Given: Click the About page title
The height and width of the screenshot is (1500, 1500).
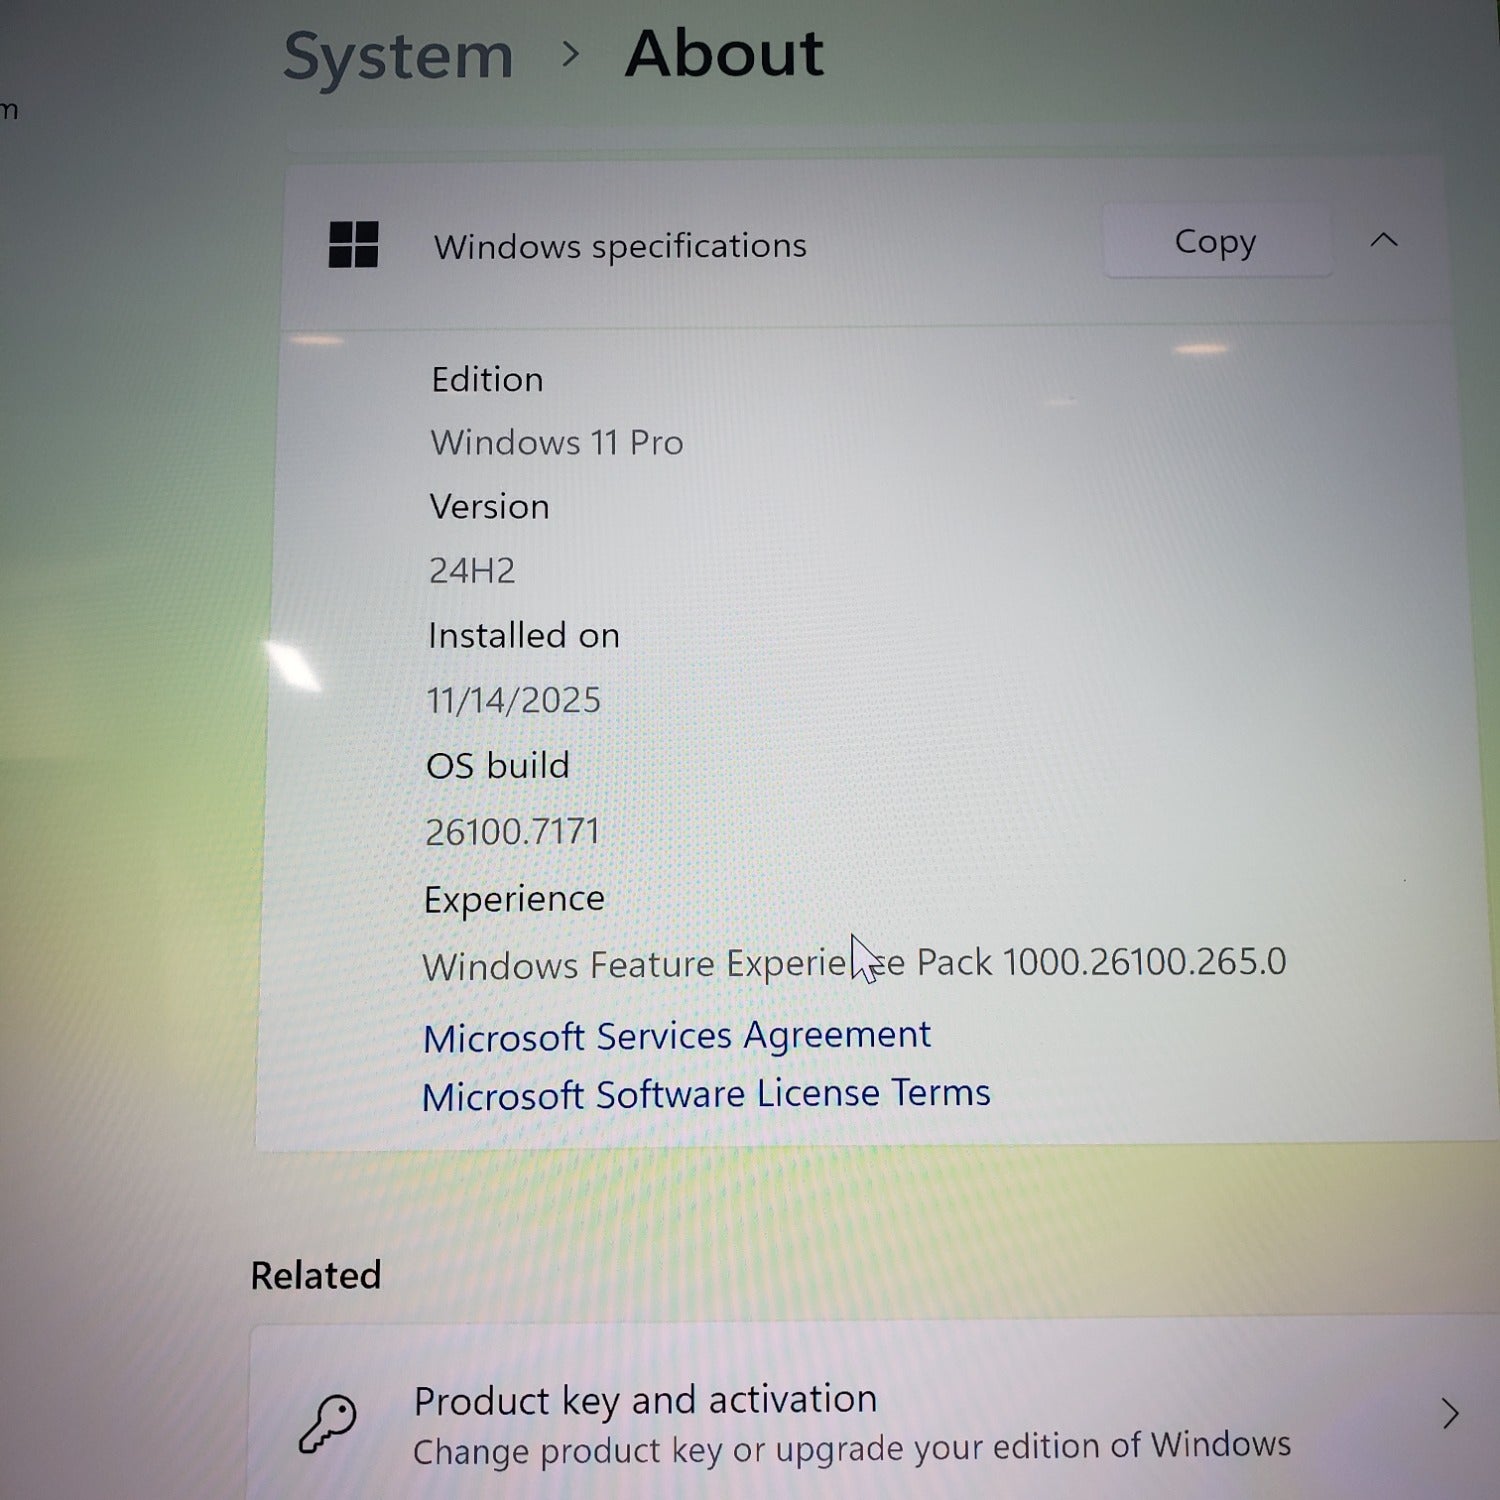Looking at the screenshot, I should pyautogui.click(x=724, y=54).
